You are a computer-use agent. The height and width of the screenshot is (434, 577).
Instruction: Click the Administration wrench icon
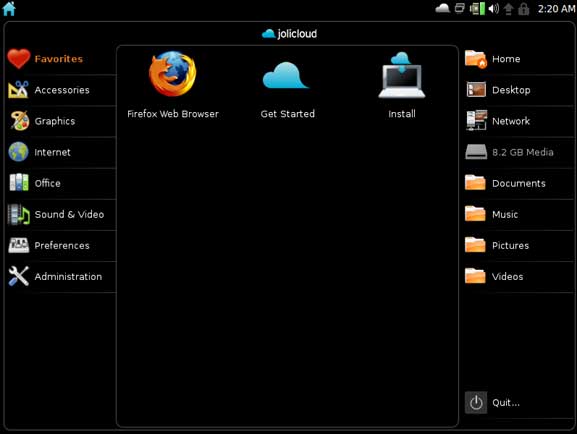pos(18,276)
